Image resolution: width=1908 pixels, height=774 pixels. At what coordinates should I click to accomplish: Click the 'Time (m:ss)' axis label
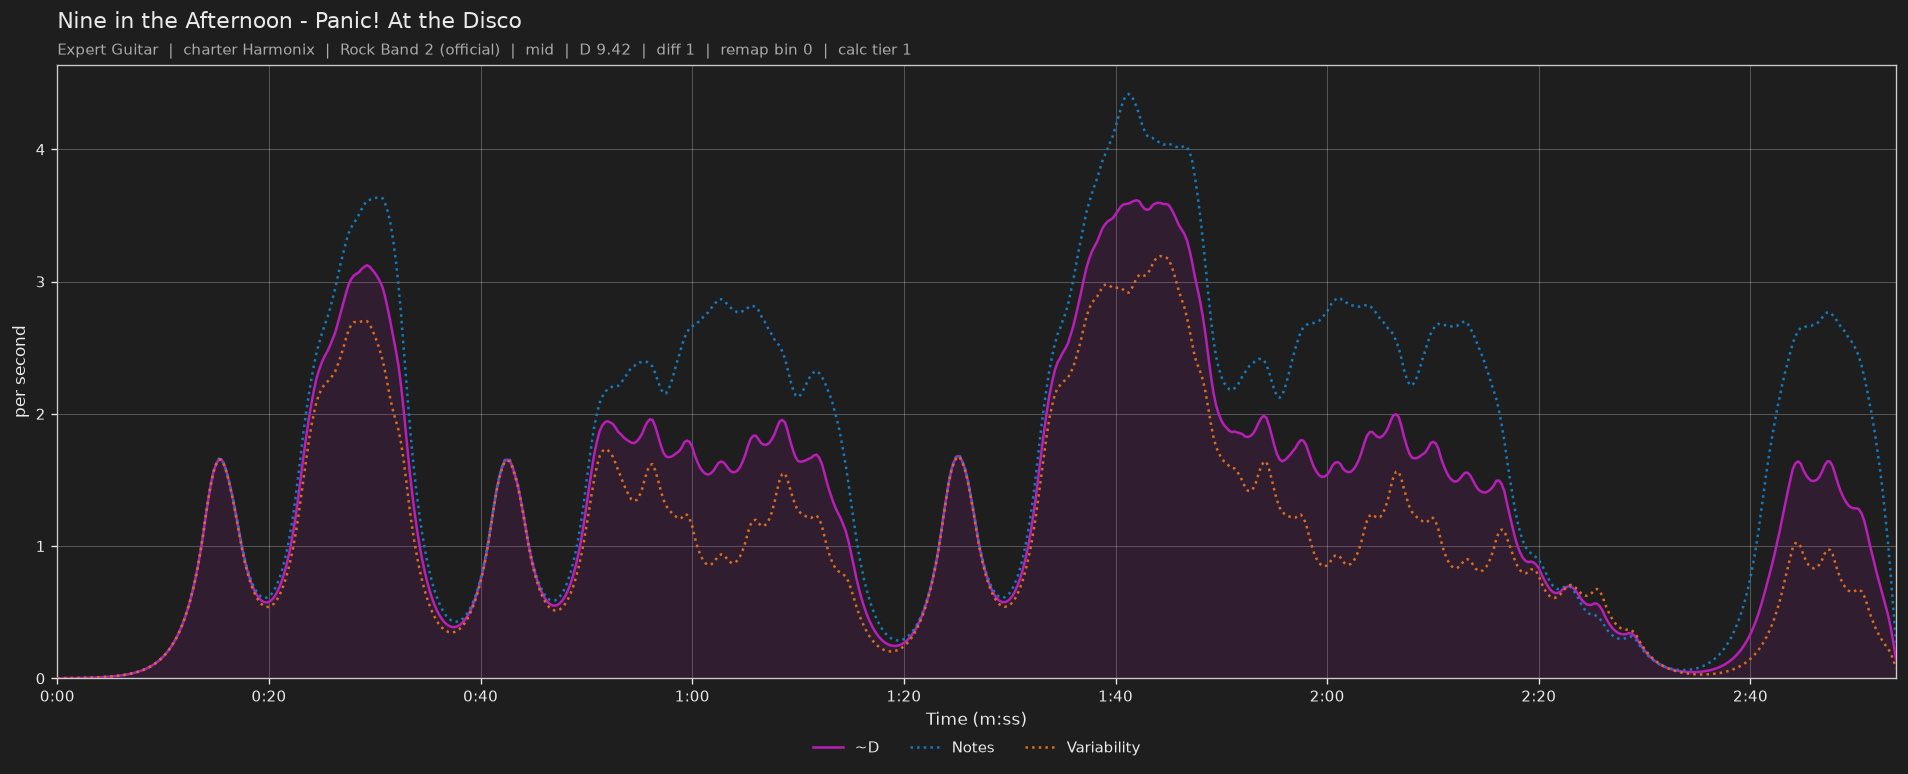click(976, 719)
